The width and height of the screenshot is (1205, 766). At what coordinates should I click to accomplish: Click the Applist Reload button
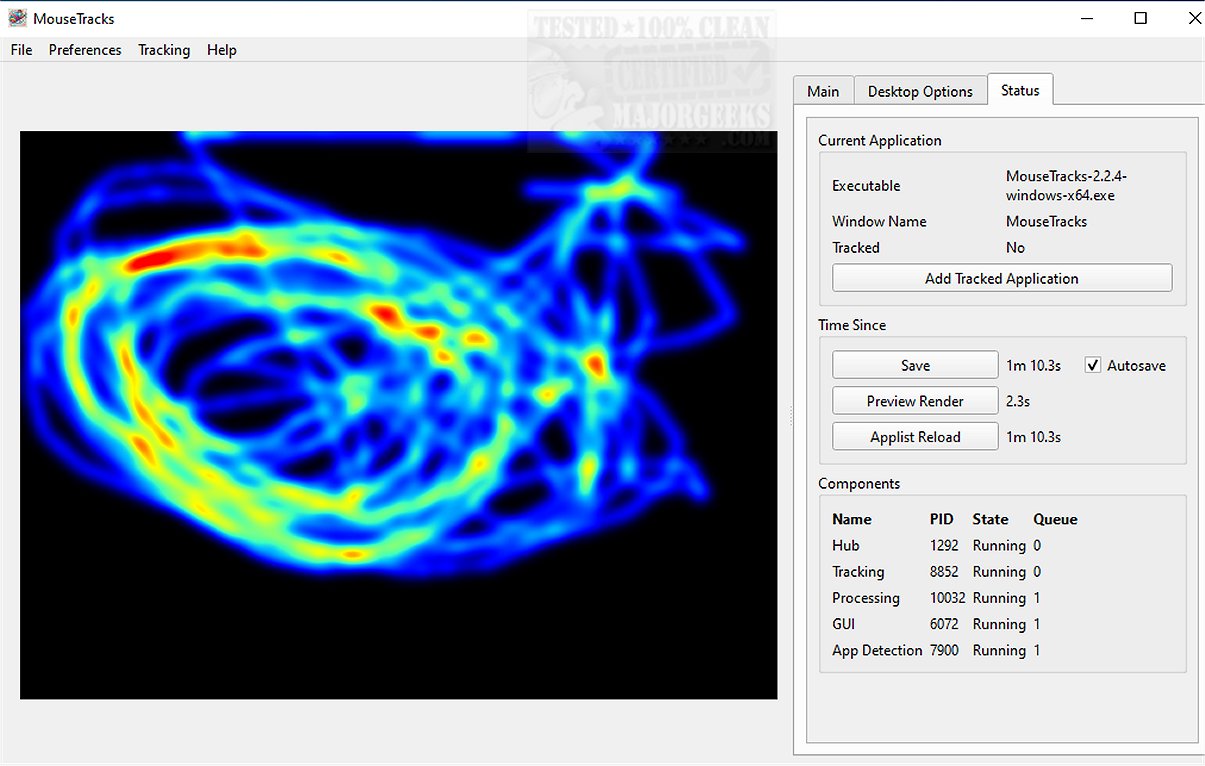[x=915, y=437]
